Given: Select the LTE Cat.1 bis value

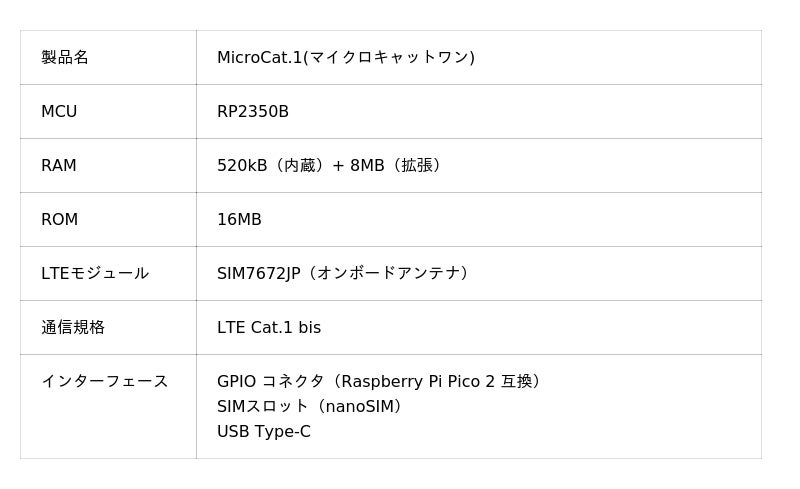Looking at the screenshot, I should [269, 328].
